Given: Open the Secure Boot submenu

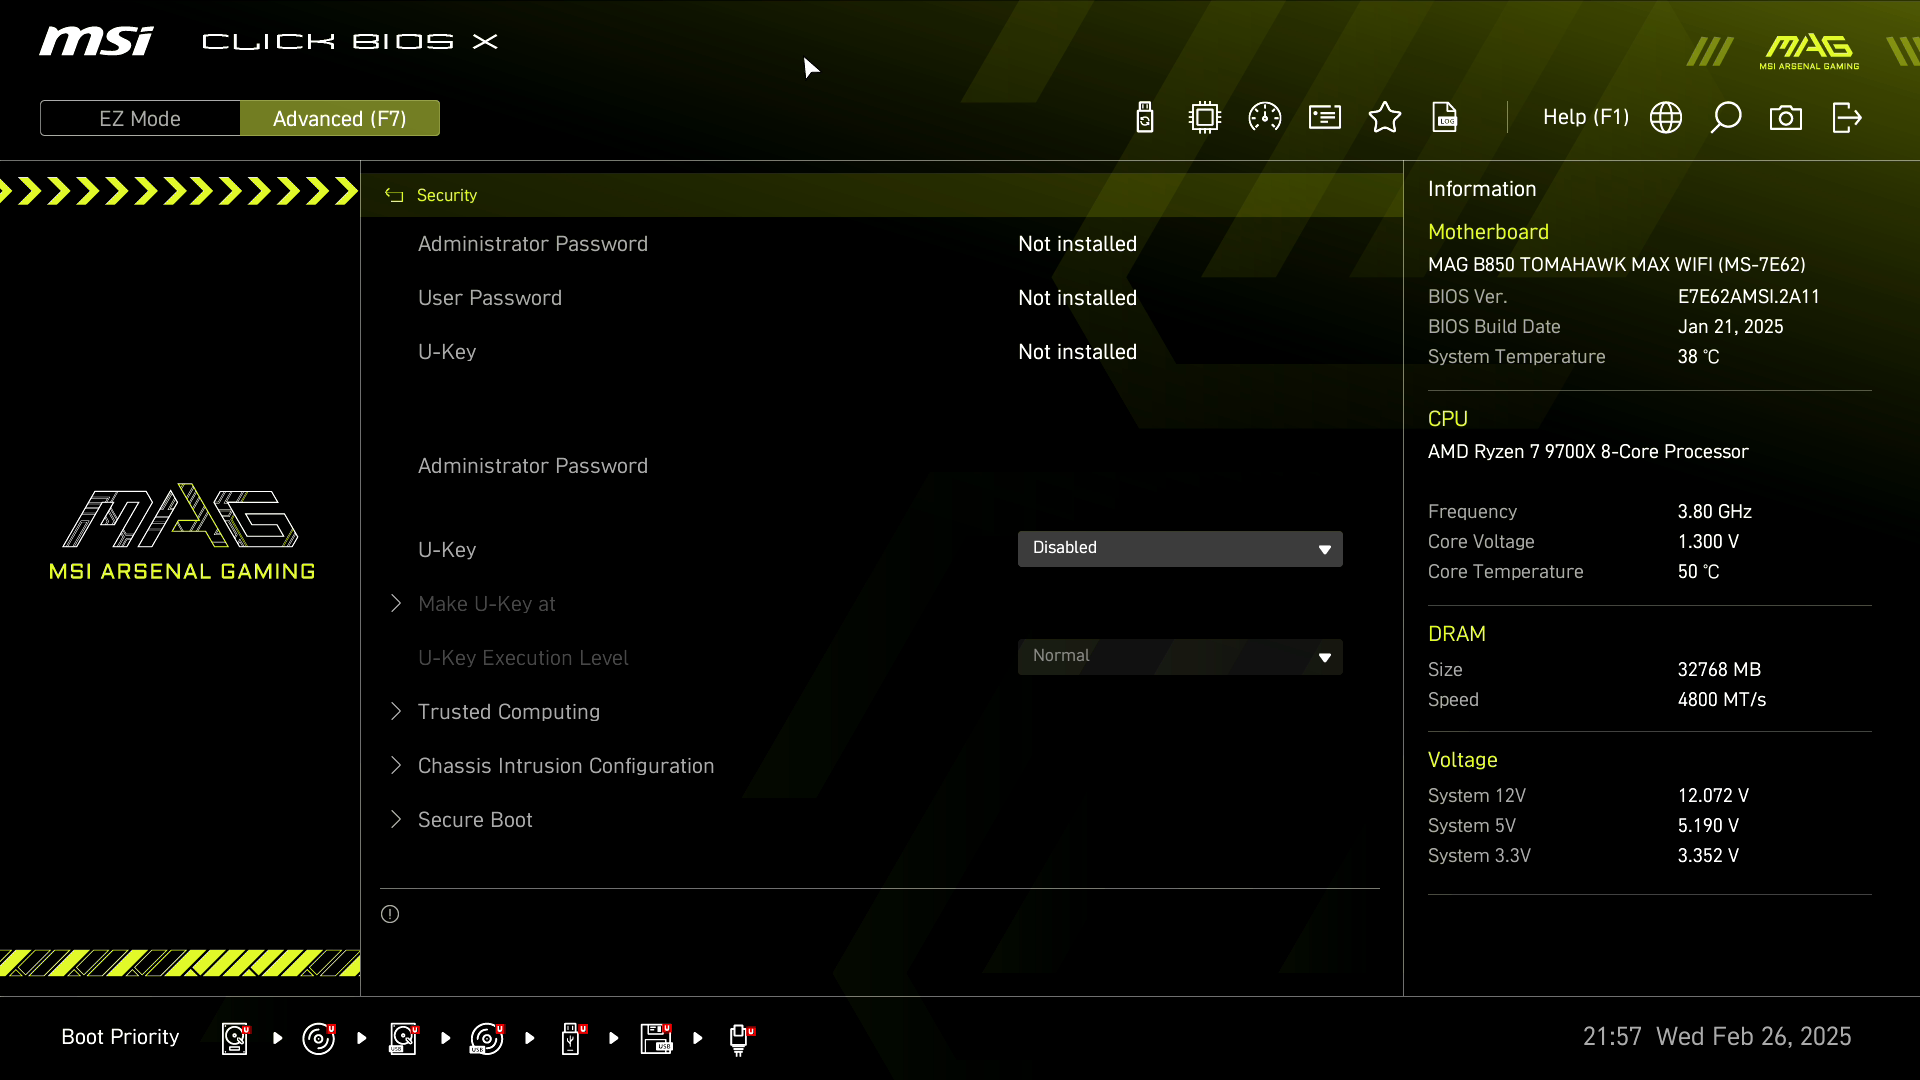Looking at the screenshot, I should [474, 820].
